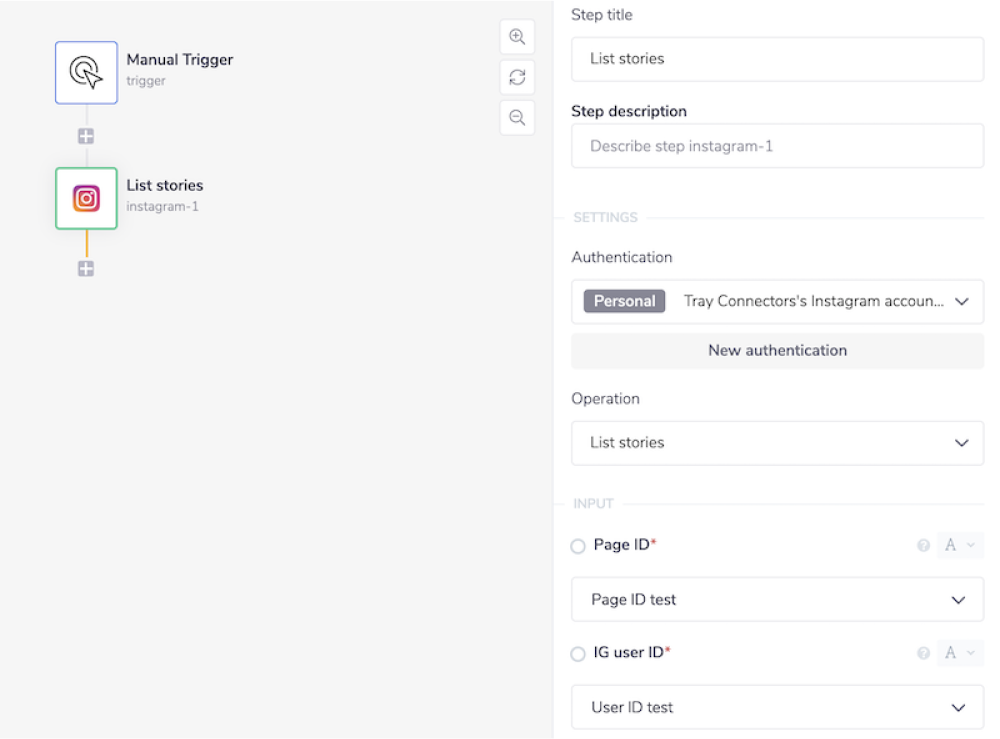
Task: Click the Step title text field
Action: (777, 59)
